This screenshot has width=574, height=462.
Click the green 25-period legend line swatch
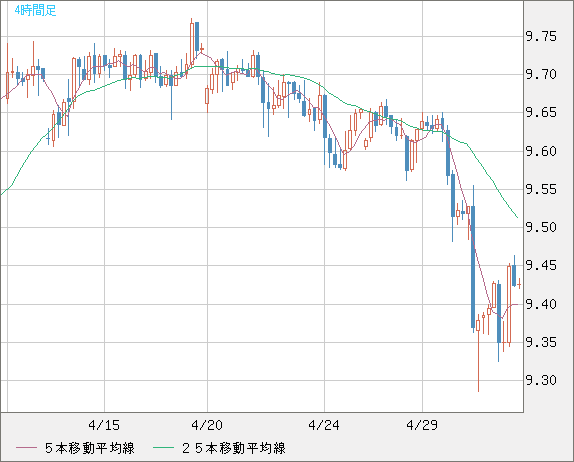pyautogui.click(x=163, y=448)
